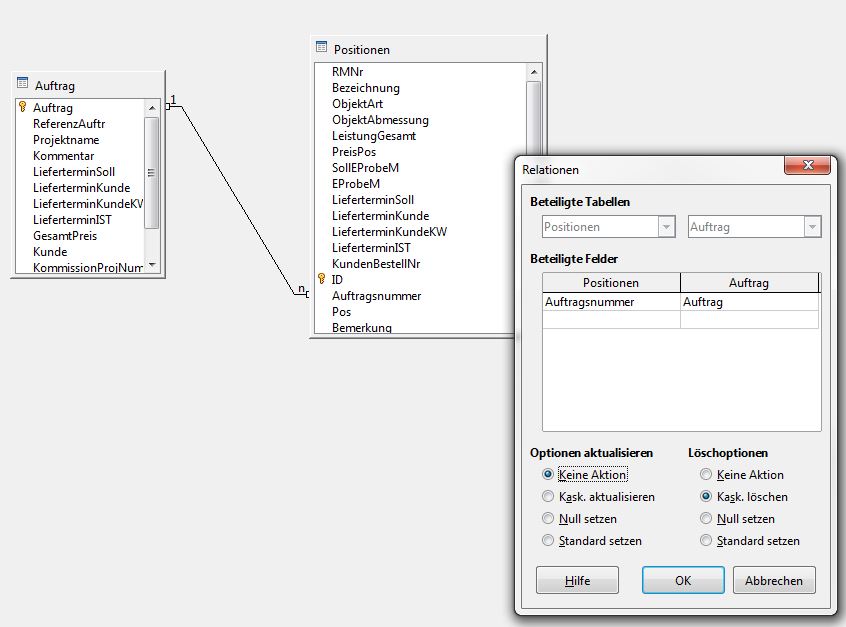Close the Relationen dialog window
The height and width of the screenshot is (627, 846).
(x=810, y=168)
